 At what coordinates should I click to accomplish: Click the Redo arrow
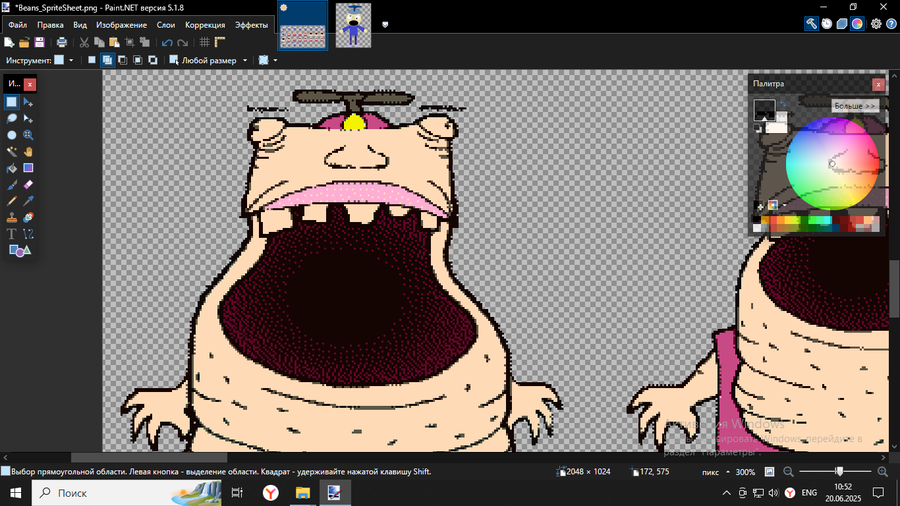click(183, 42)
